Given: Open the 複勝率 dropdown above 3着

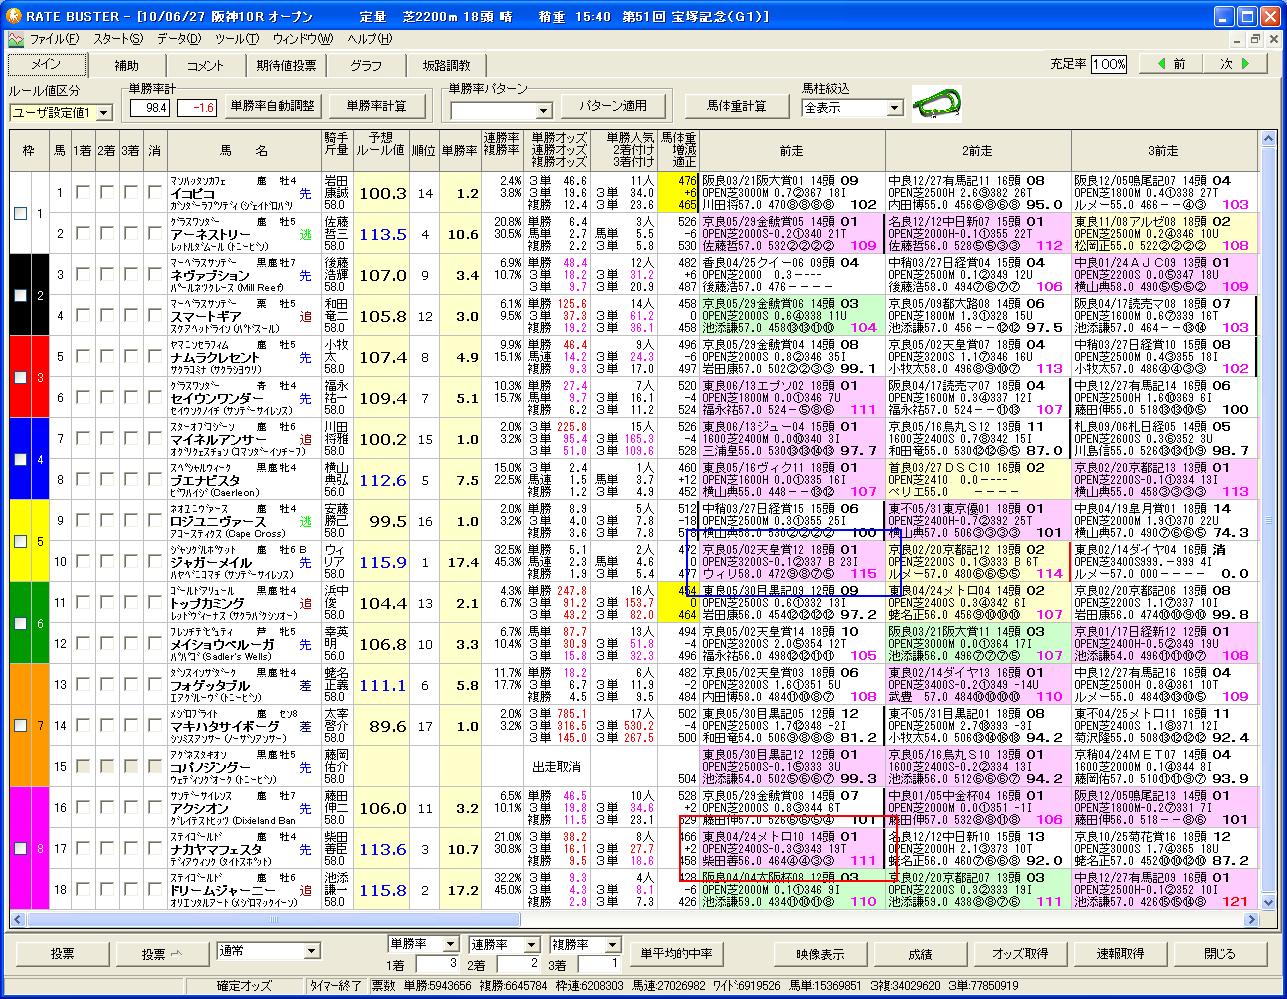Looking at the screenshot, I should [611, 944].
